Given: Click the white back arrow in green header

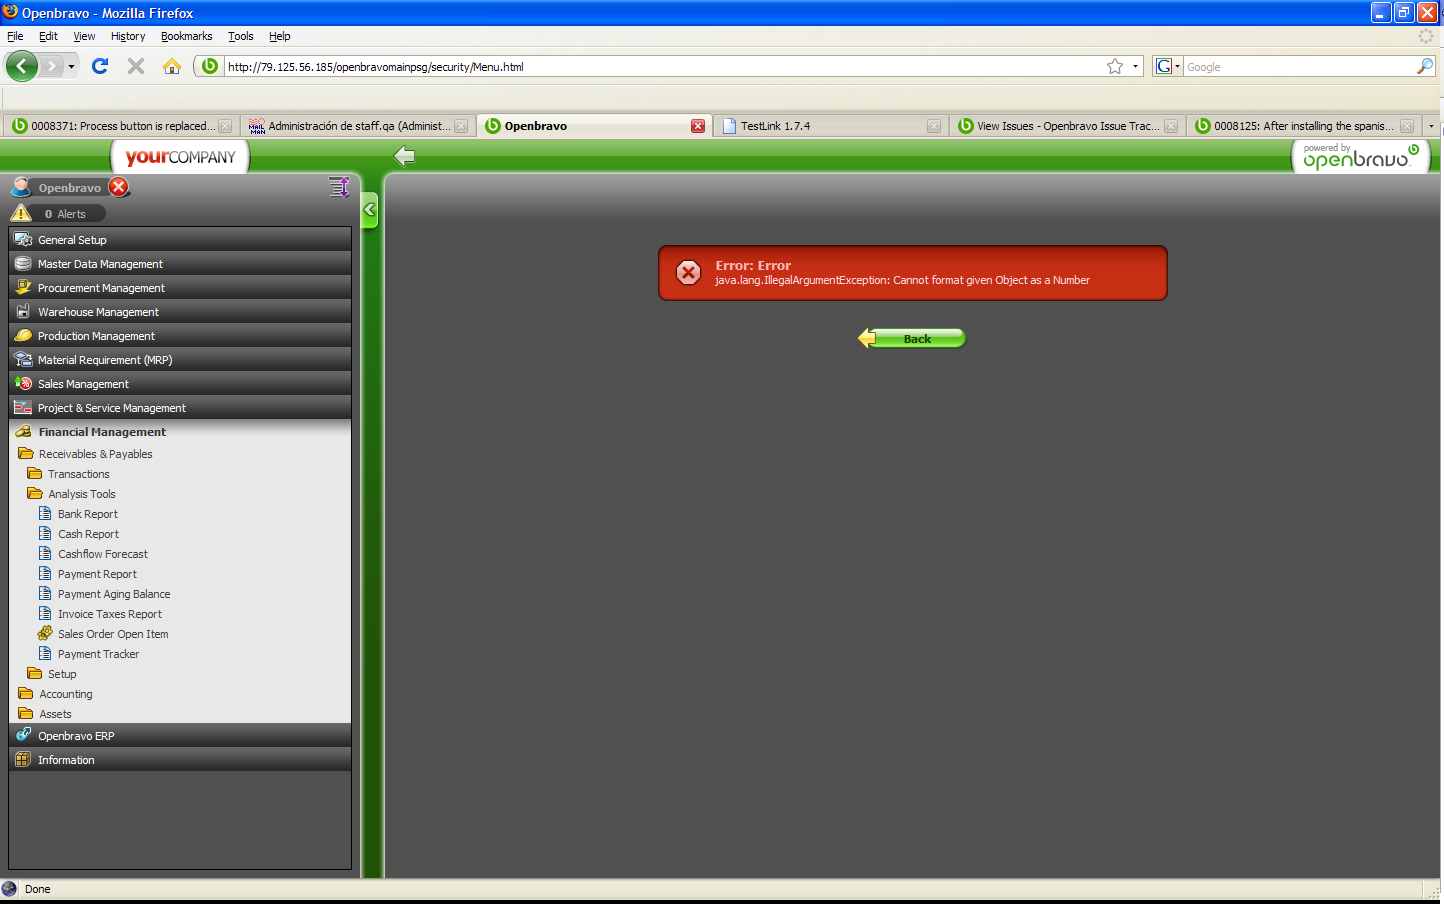Looking at the screenshot, I should 405,156.
